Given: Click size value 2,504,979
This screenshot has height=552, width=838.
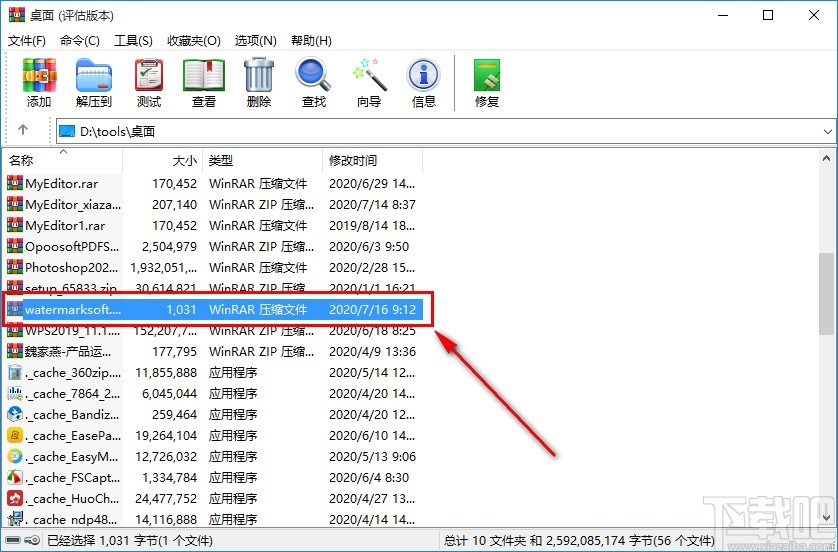Looking at the screenshot, I should pos(169,246).
